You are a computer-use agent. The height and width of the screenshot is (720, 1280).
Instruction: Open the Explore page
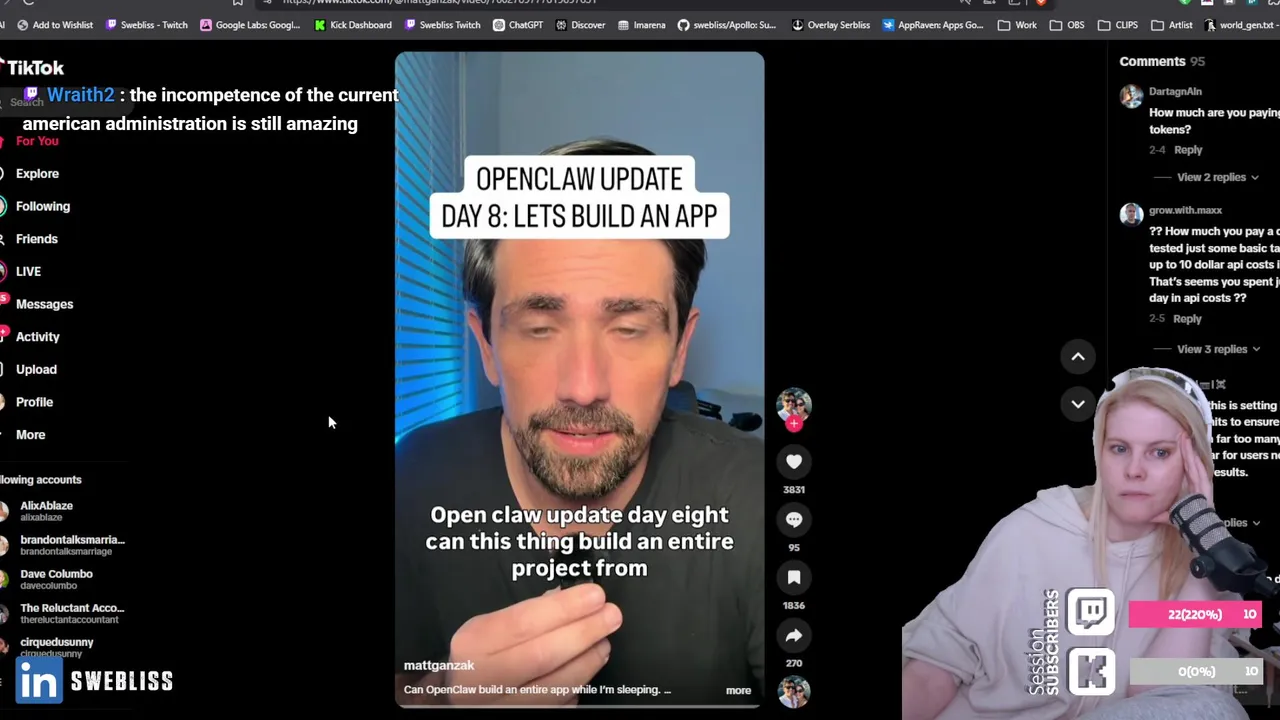tap(37, 174)
